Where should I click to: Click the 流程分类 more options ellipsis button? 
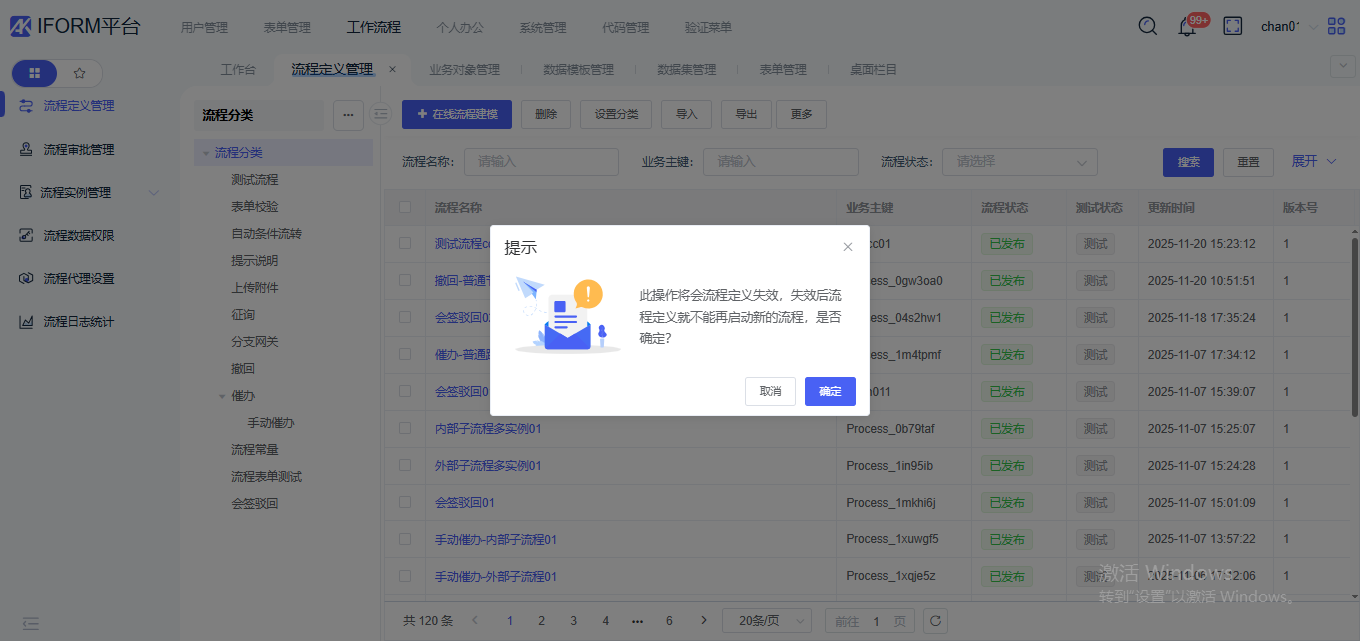348,115
